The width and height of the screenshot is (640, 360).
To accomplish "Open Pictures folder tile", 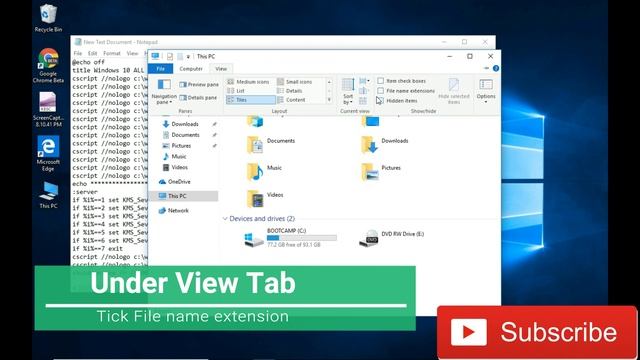I will [381, 171].
